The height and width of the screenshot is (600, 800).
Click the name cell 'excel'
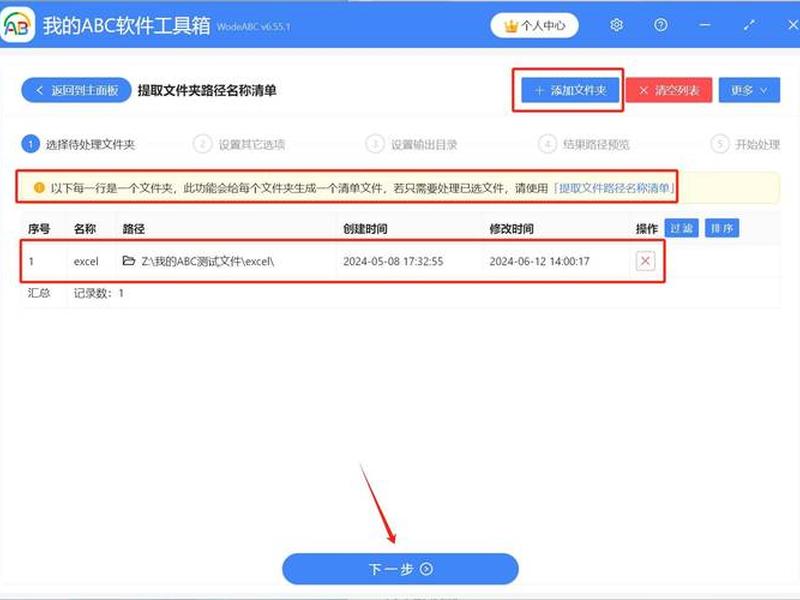pyautogui.click(x=86, y=261)
